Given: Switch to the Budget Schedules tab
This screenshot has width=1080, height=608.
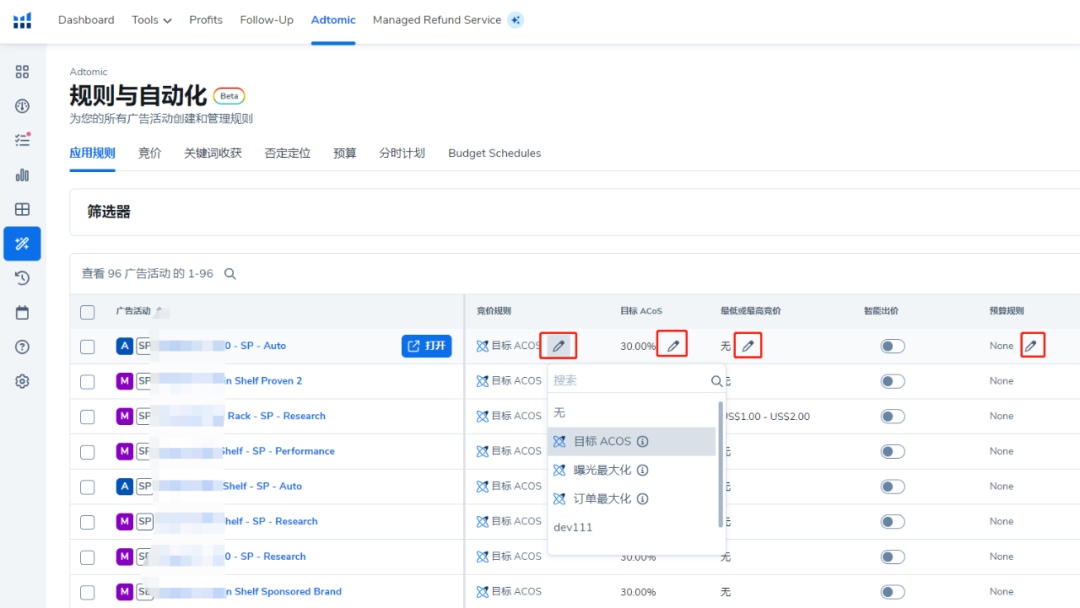Looking at the screenshot, I should click(x=495, y=153).
